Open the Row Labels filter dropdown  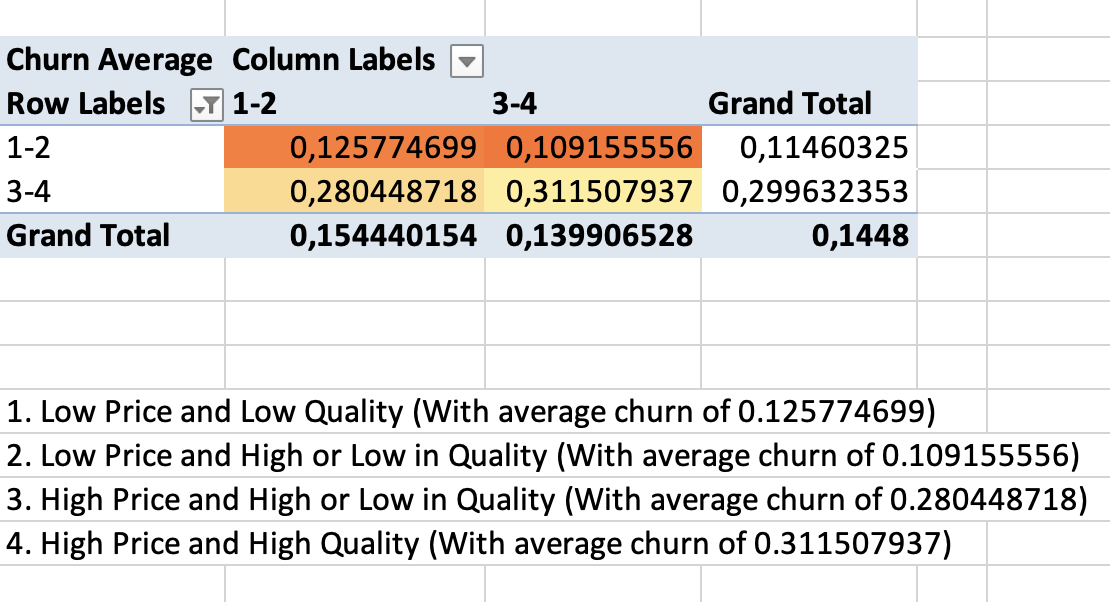pos(207,105)
